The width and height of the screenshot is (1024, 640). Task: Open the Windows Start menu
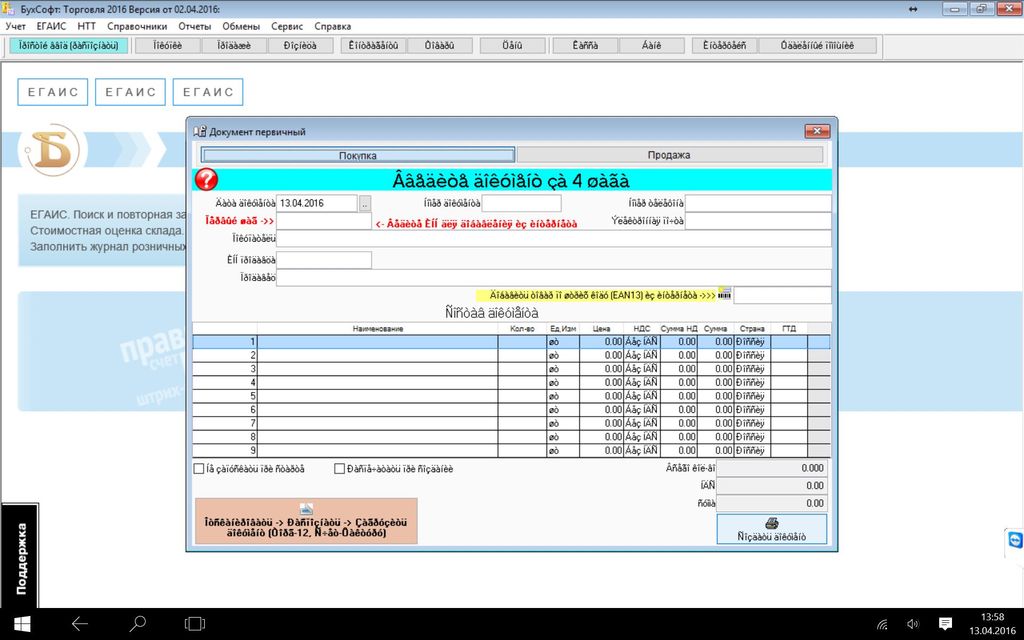pos(21,624)
